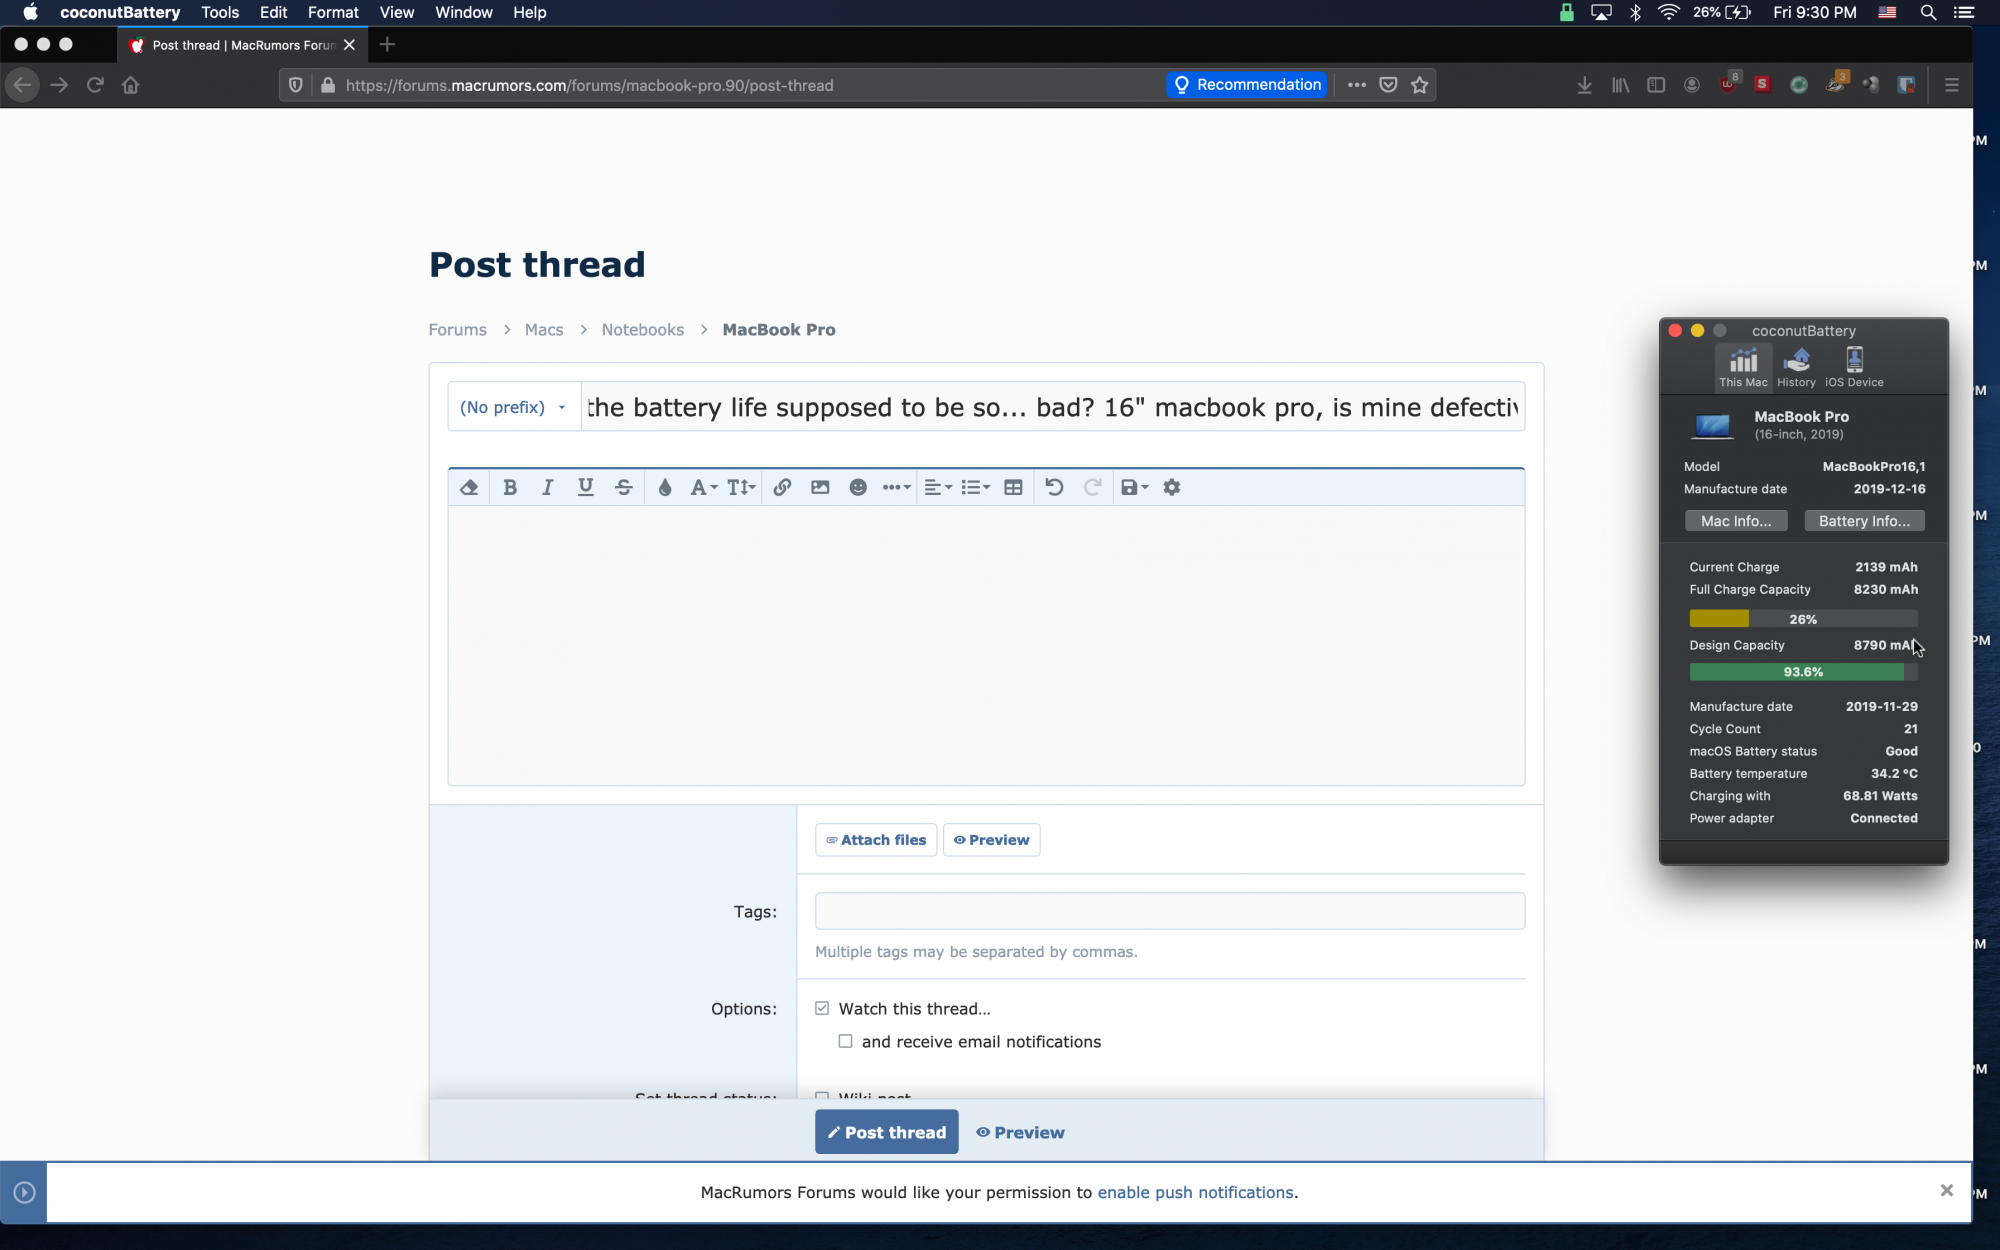
Task: Open the Notebooks breadcrumb link
Action: pos(643,330)
